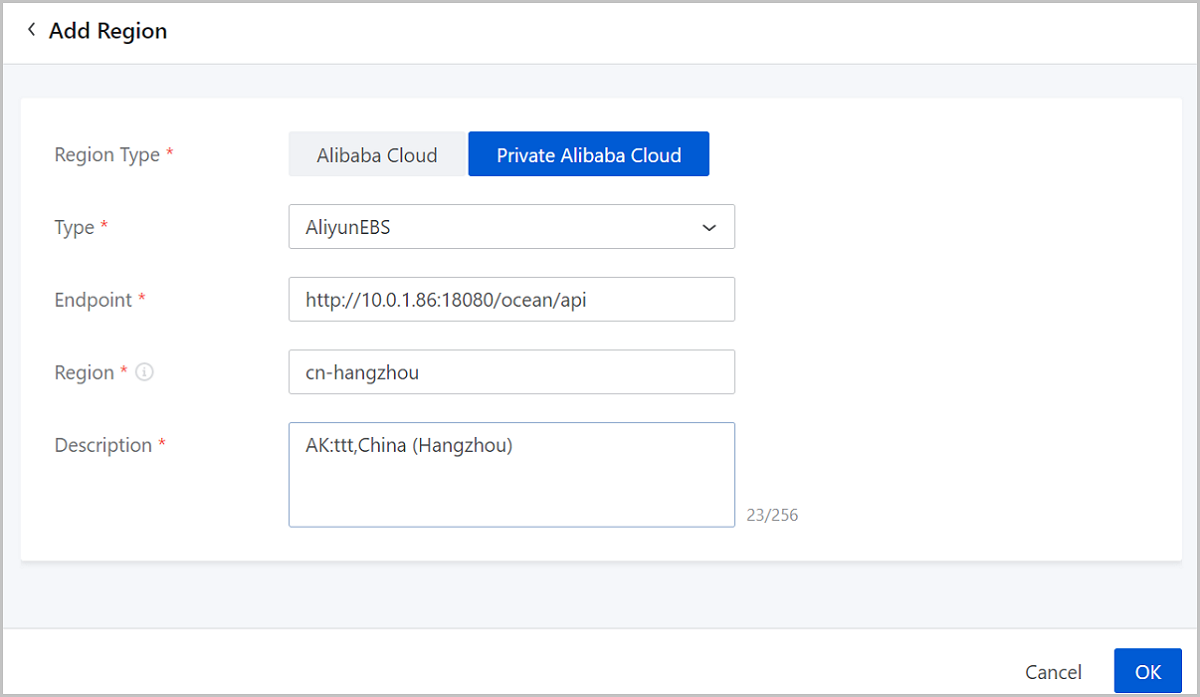Select the Private Alibaba Cloud region type
Viewport: 1200px width, 697px height.
tap(588, 155)
